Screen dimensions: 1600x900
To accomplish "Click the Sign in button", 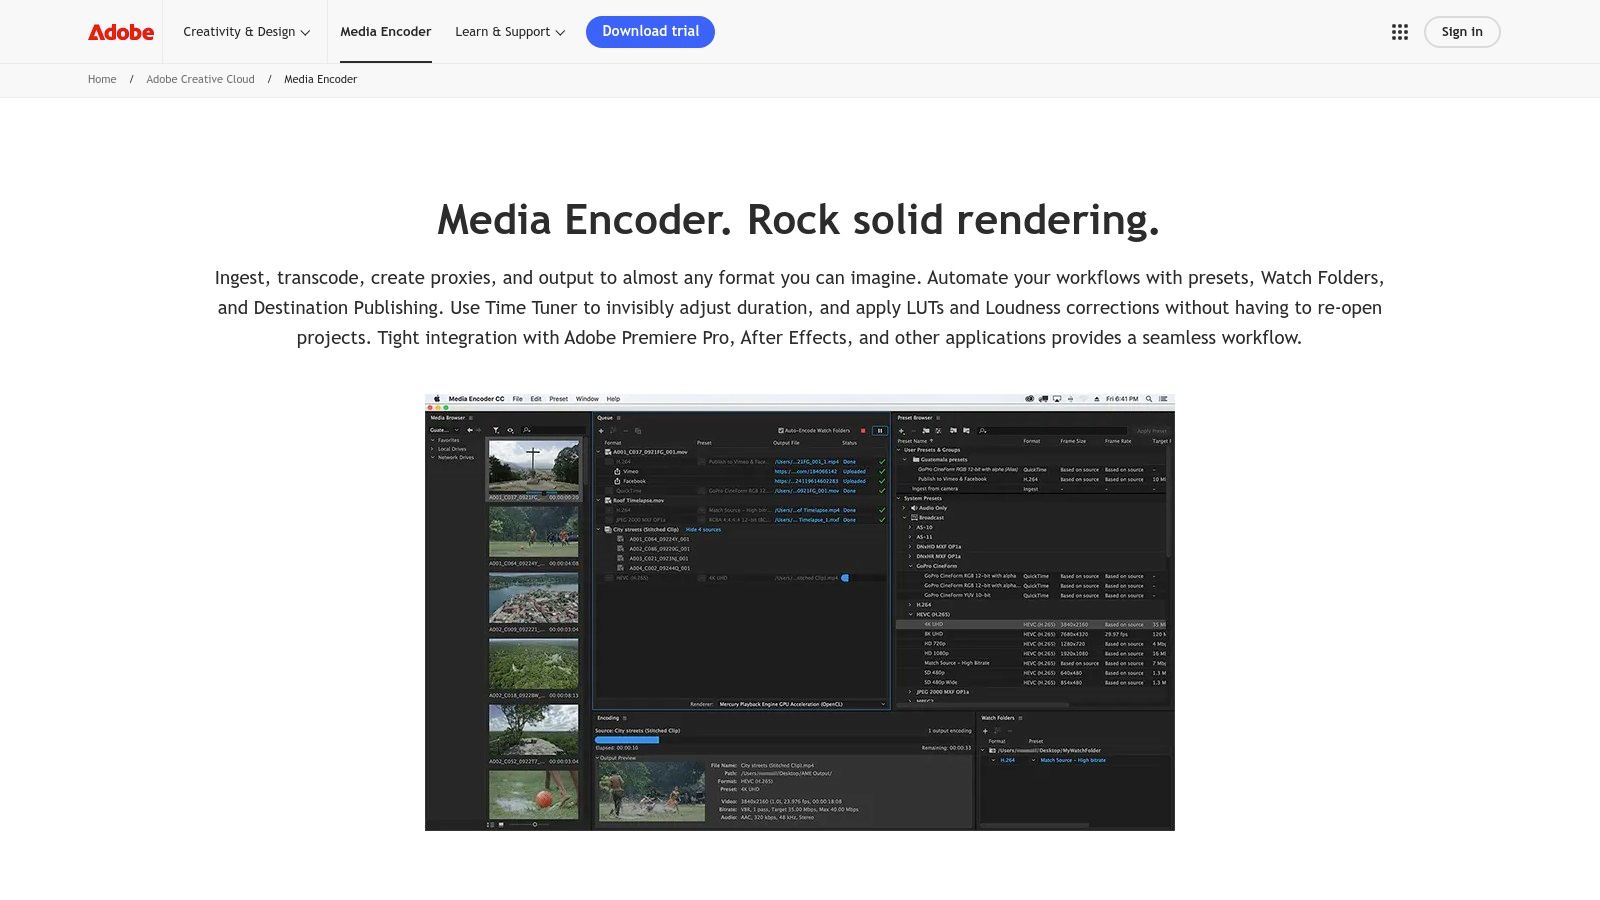I will (x=1461, y=32).
